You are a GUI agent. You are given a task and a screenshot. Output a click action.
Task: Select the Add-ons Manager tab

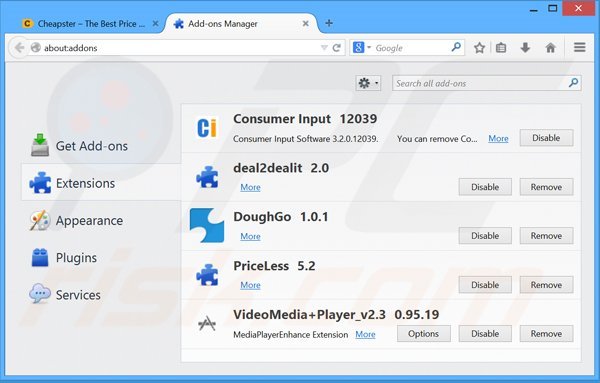click(241, 24)
